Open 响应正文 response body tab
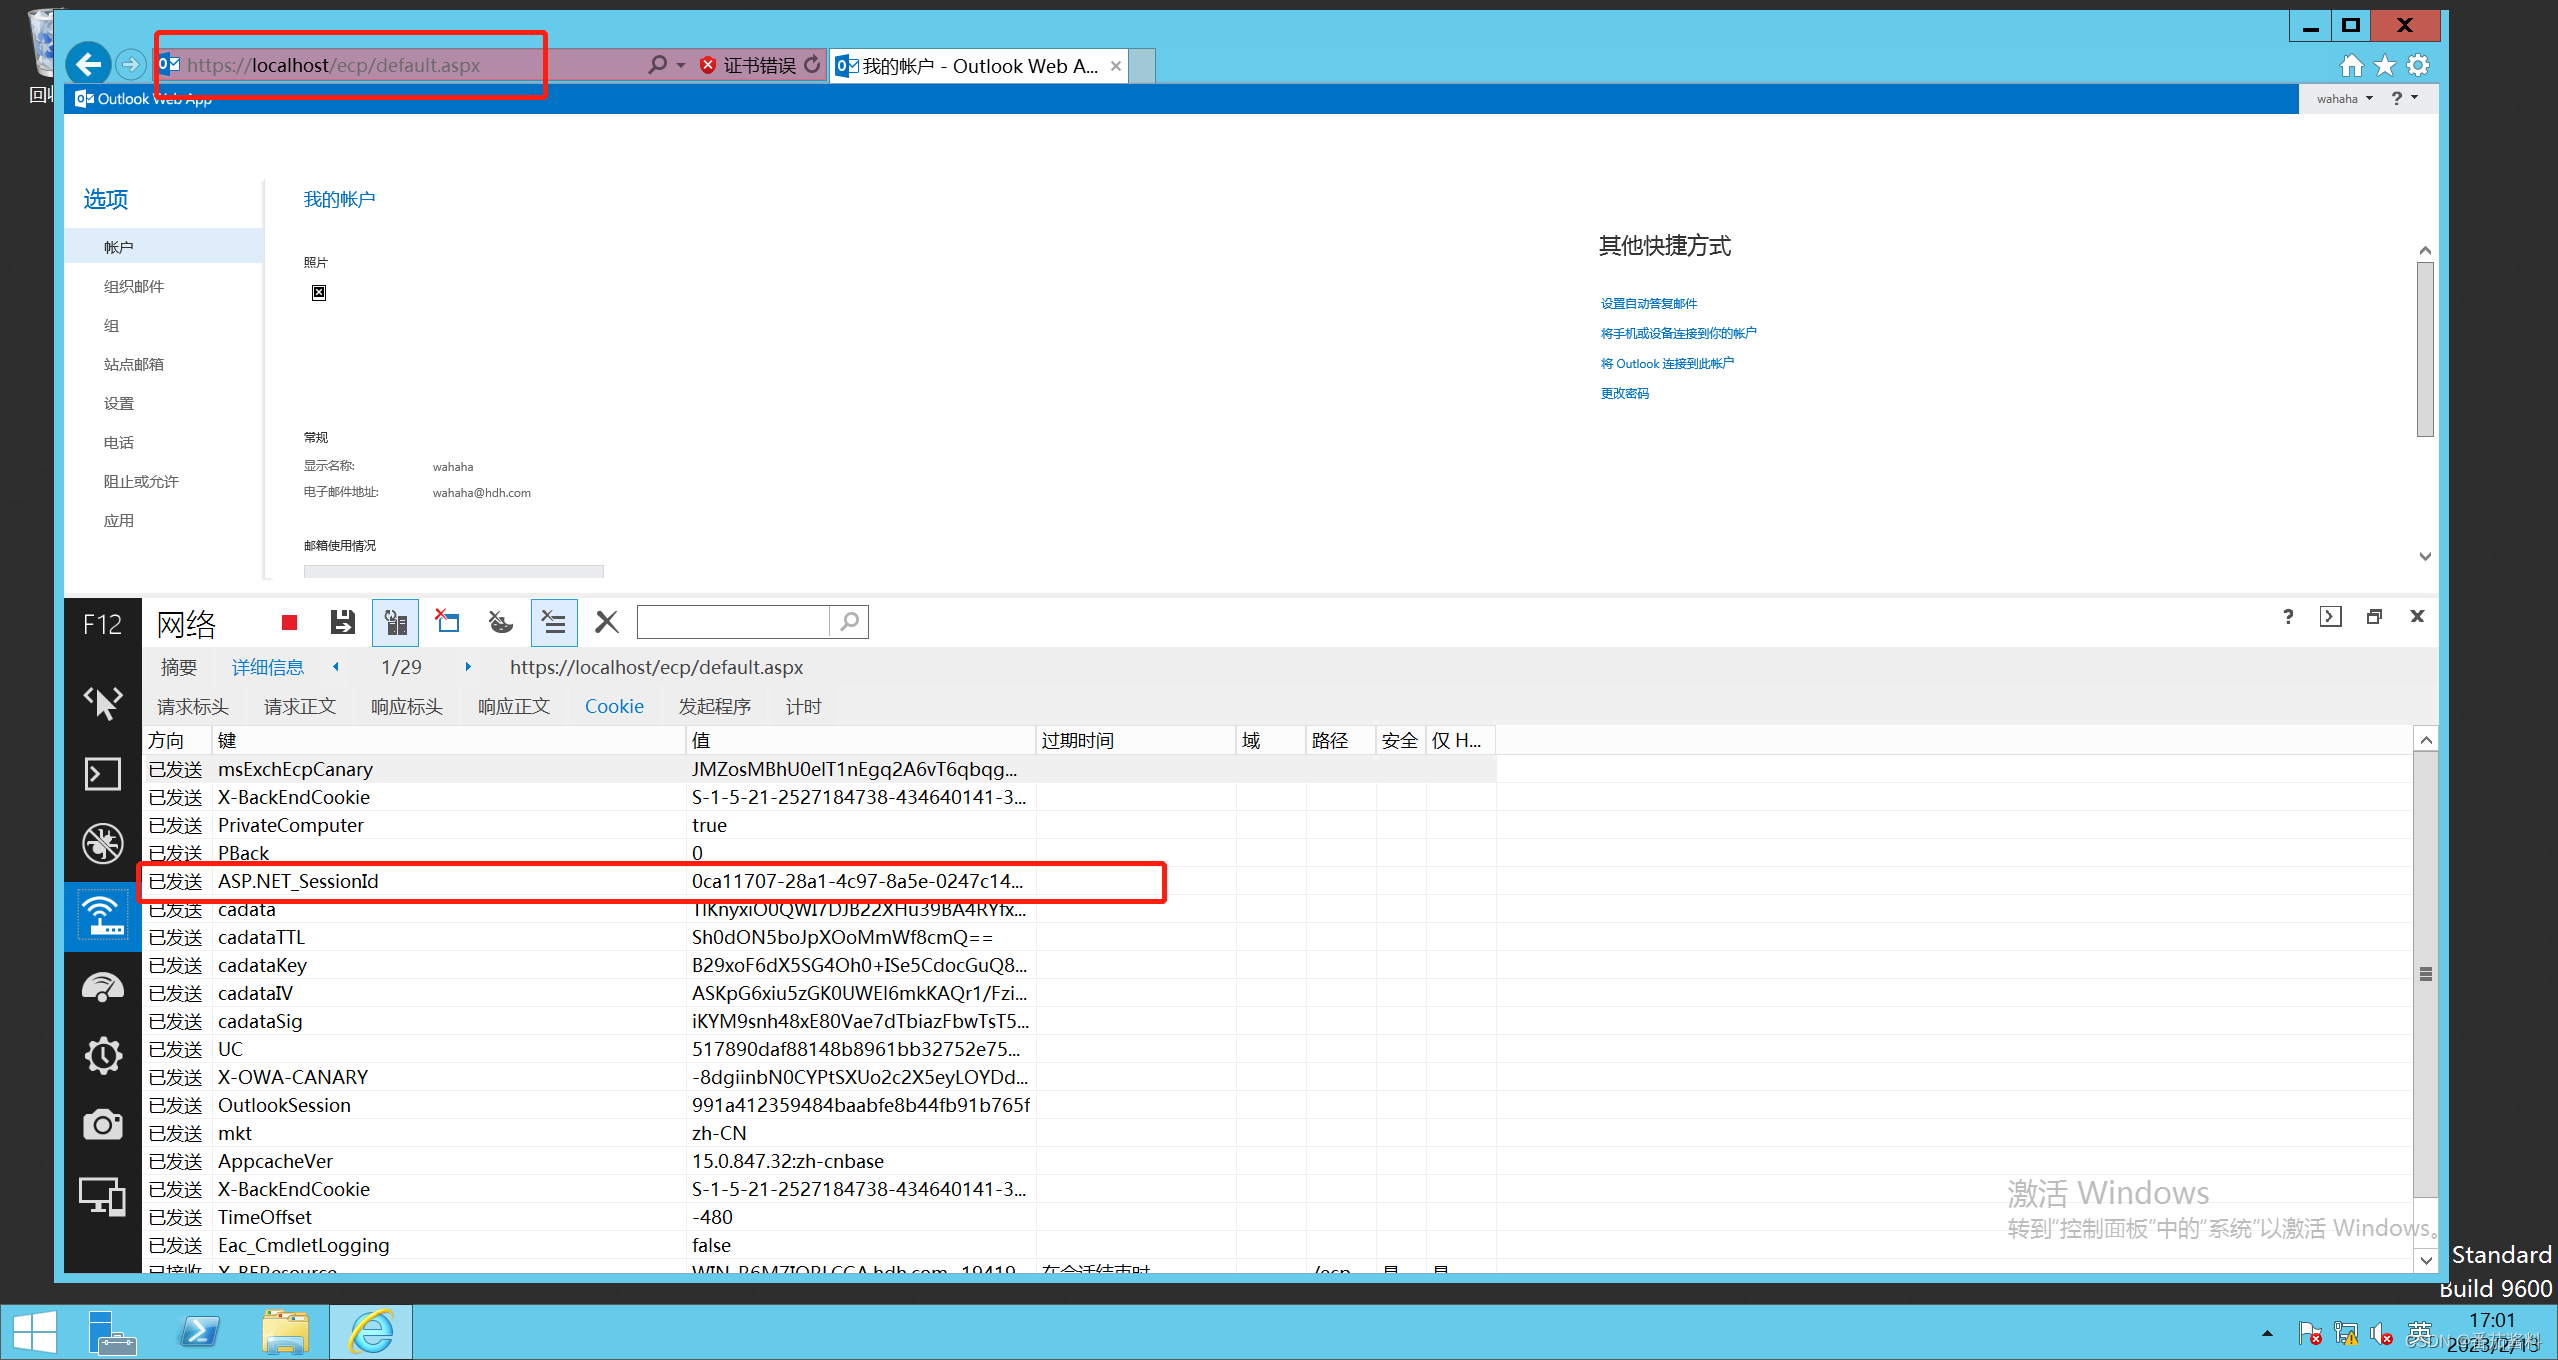 tap(514, 707)
